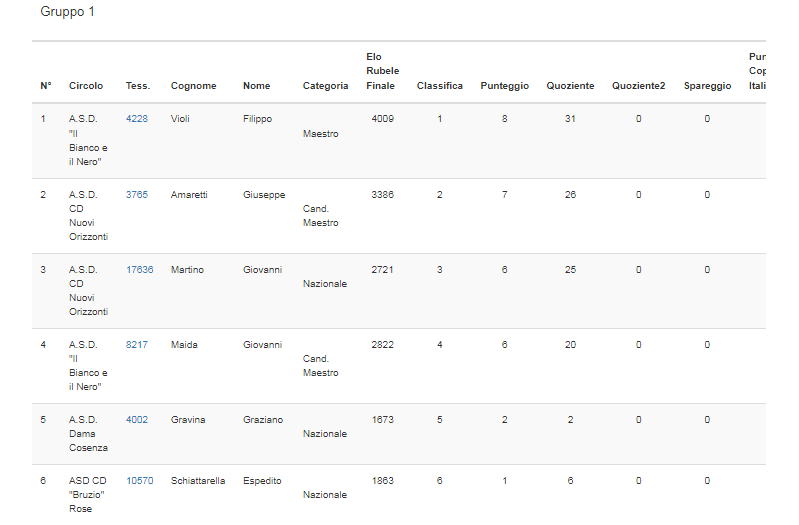
Task: Click the Circolo column header
Action: (85, 86)
